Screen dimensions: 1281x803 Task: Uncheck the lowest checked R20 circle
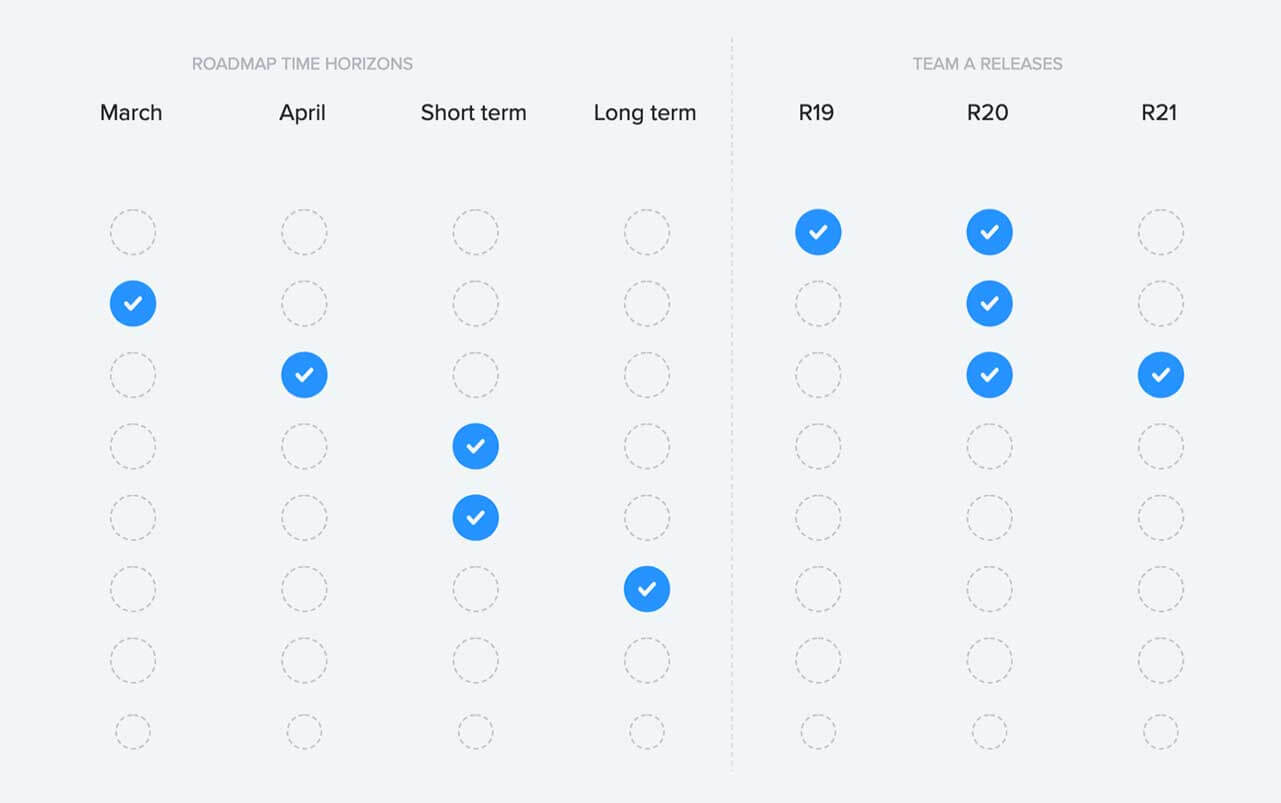point(990,375)
